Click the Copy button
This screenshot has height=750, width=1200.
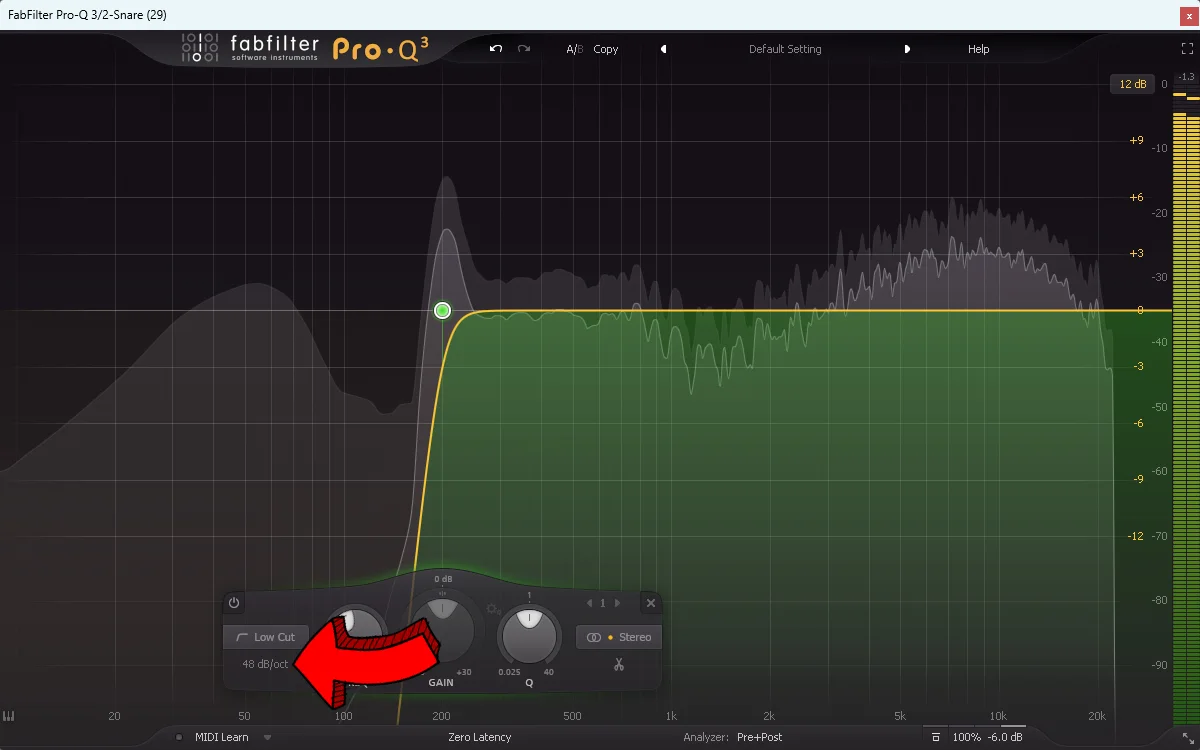coord(605,48)
